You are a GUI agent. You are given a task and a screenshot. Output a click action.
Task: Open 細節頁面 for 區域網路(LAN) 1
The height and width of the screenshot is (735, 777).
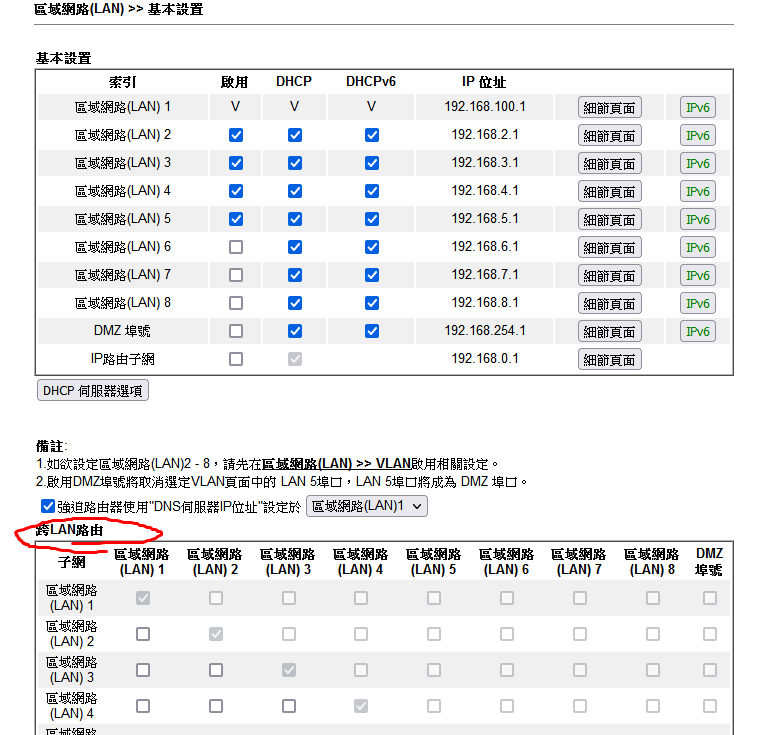[x=609, y=108]
